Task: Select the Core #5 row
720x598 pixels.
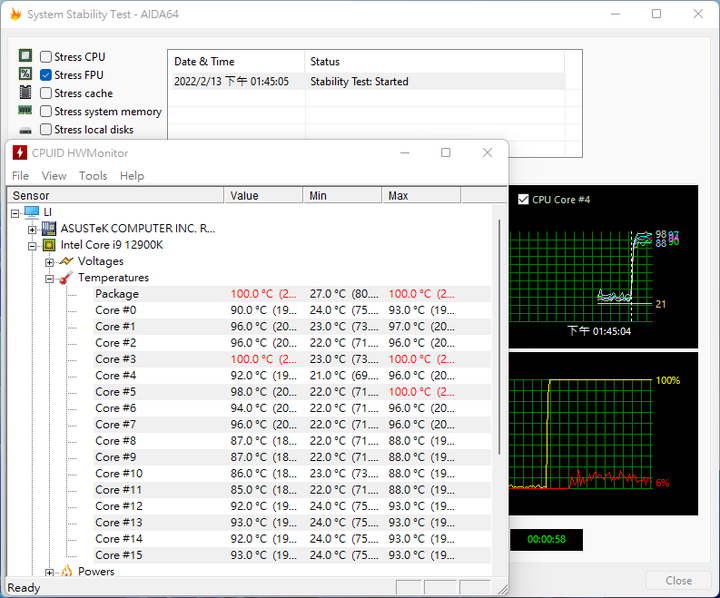Action: pyautogui.click(x=292, y=392)
